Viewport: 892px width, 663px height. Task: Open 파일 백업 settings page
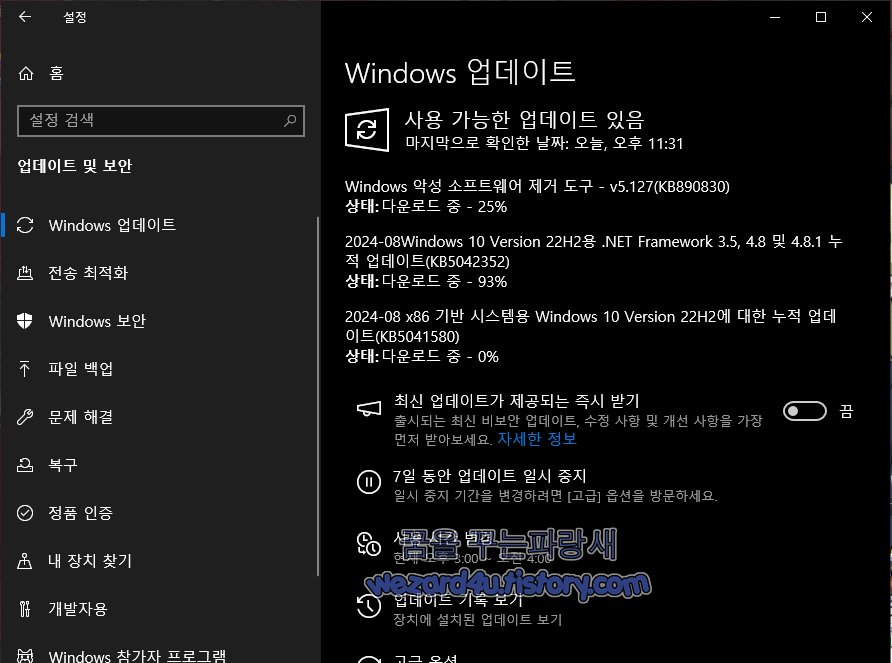tap(159, 369)
